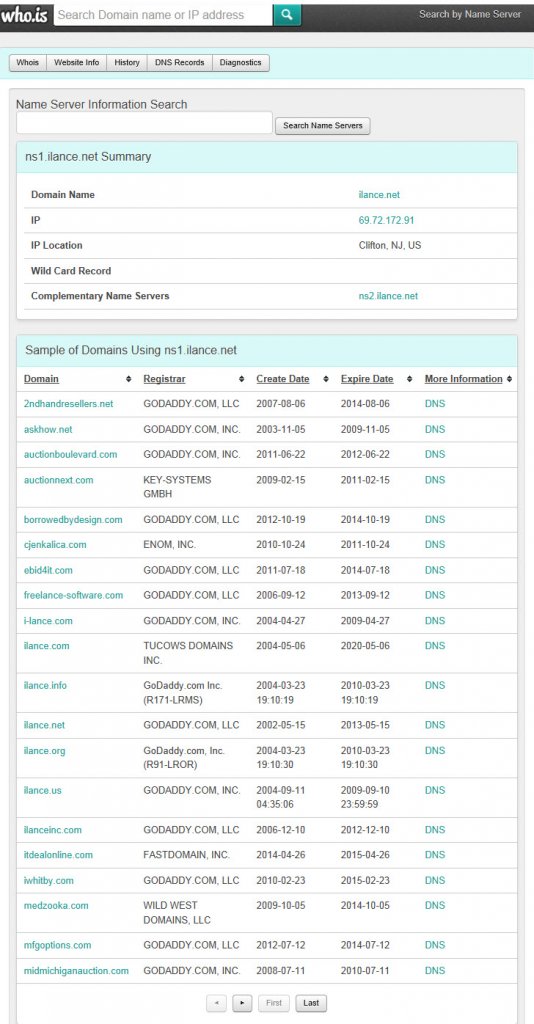
Task: Open the Website Info tab
Action: [x=76, y=63]
